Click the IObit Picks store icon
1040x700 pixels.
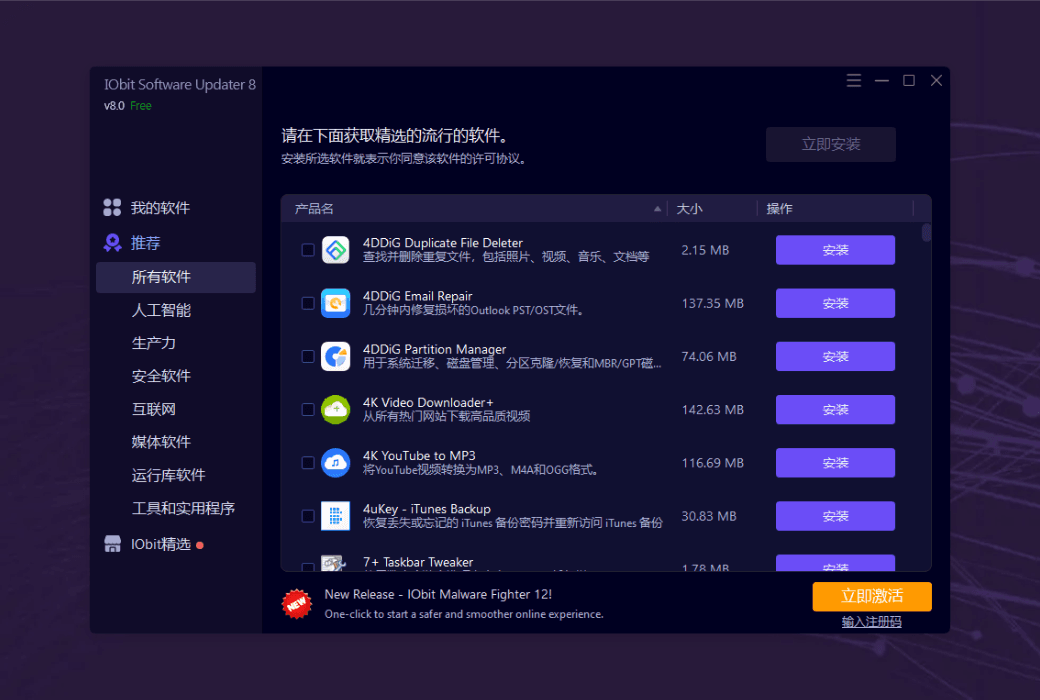coord(112,544)
